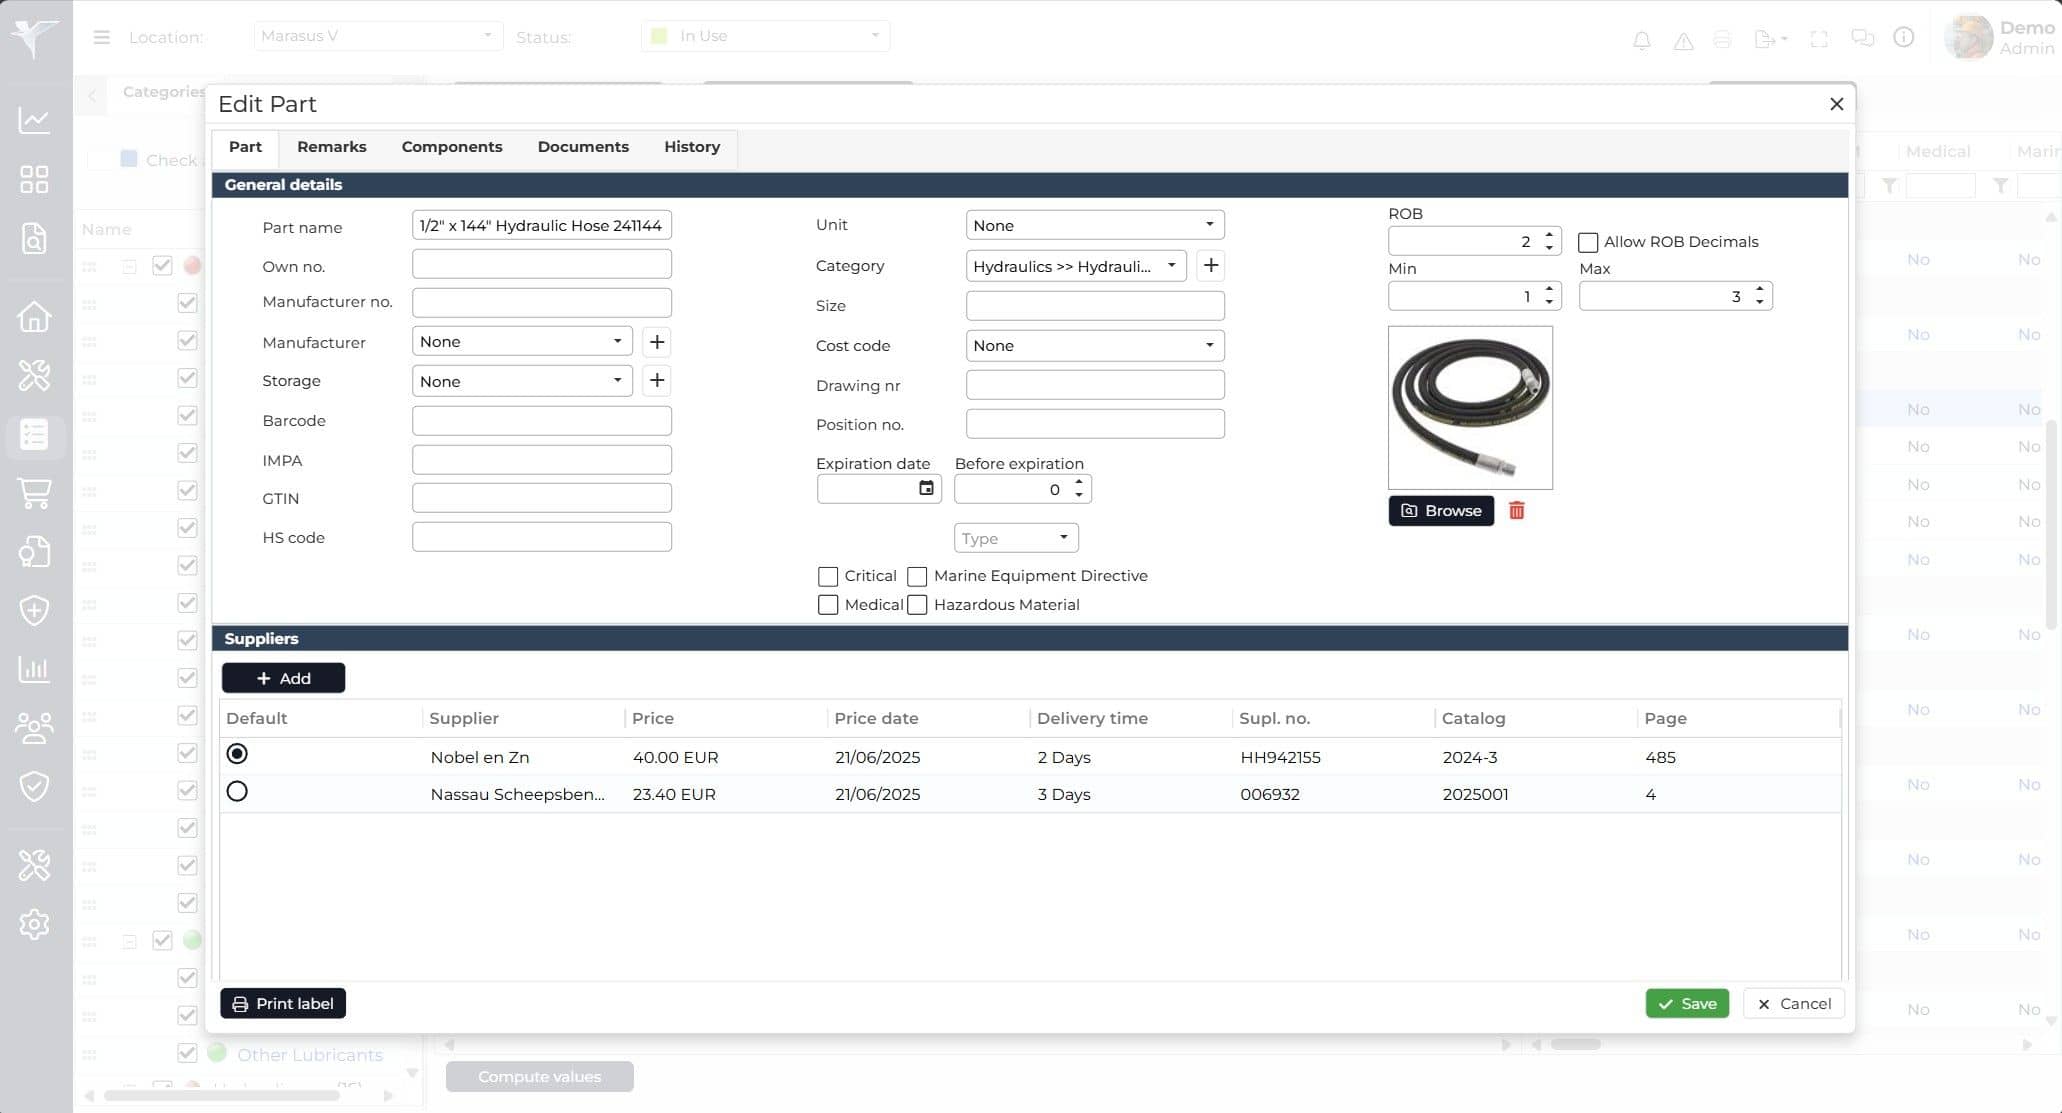Toggle checkbox beside Other Lubricants
Viewport: 2062px width, 1113px height.
pos(187,1053)
